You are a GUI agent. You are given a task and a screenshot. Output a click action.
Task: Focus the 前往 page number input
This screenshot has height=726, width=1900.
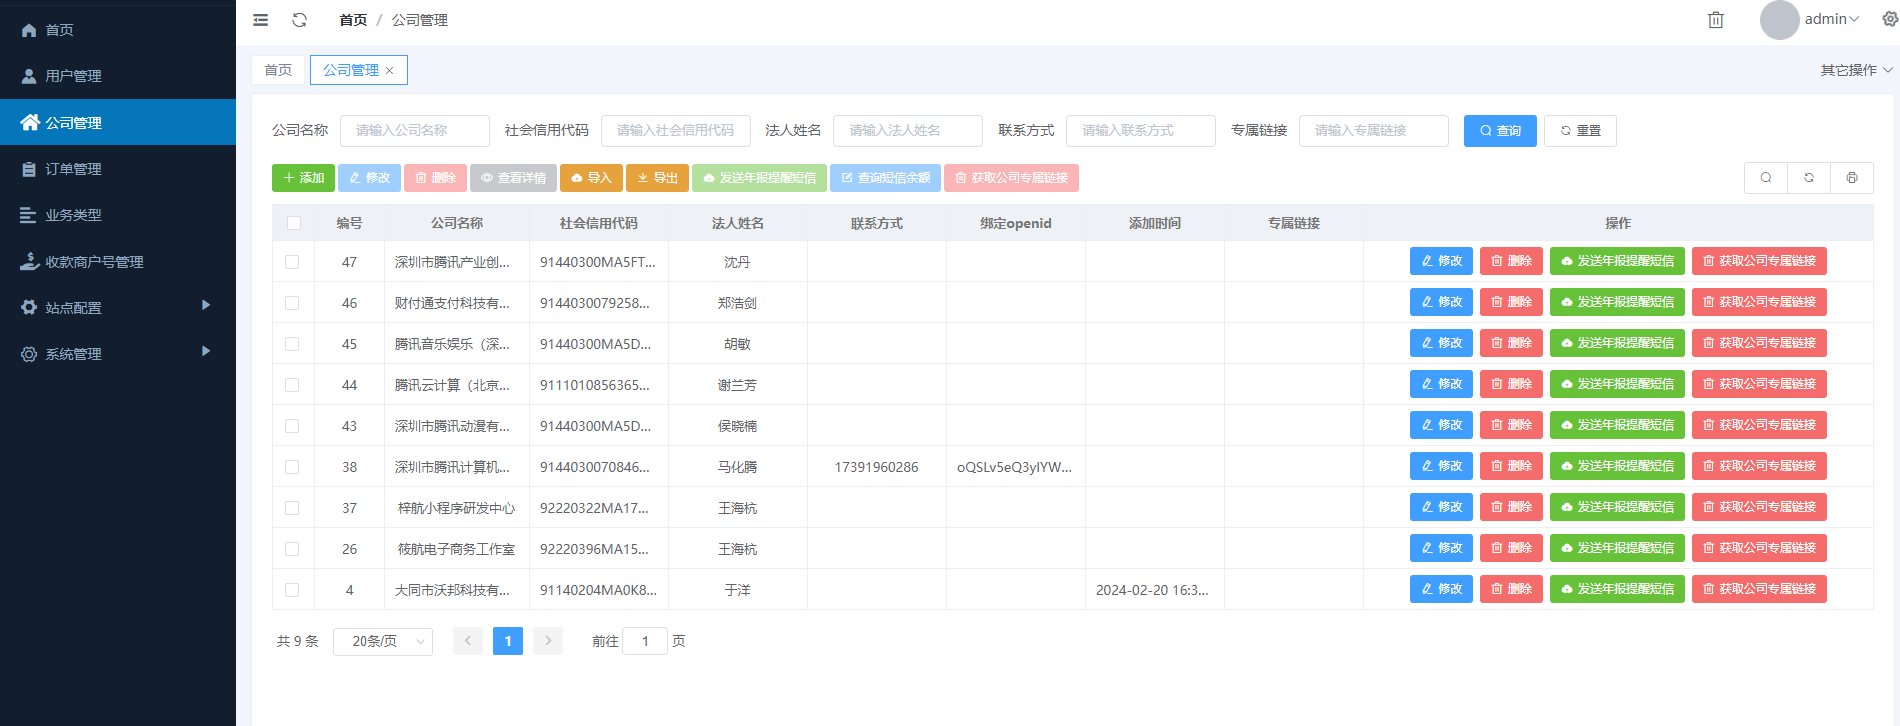pyautogui.click(x=645, y=641)
